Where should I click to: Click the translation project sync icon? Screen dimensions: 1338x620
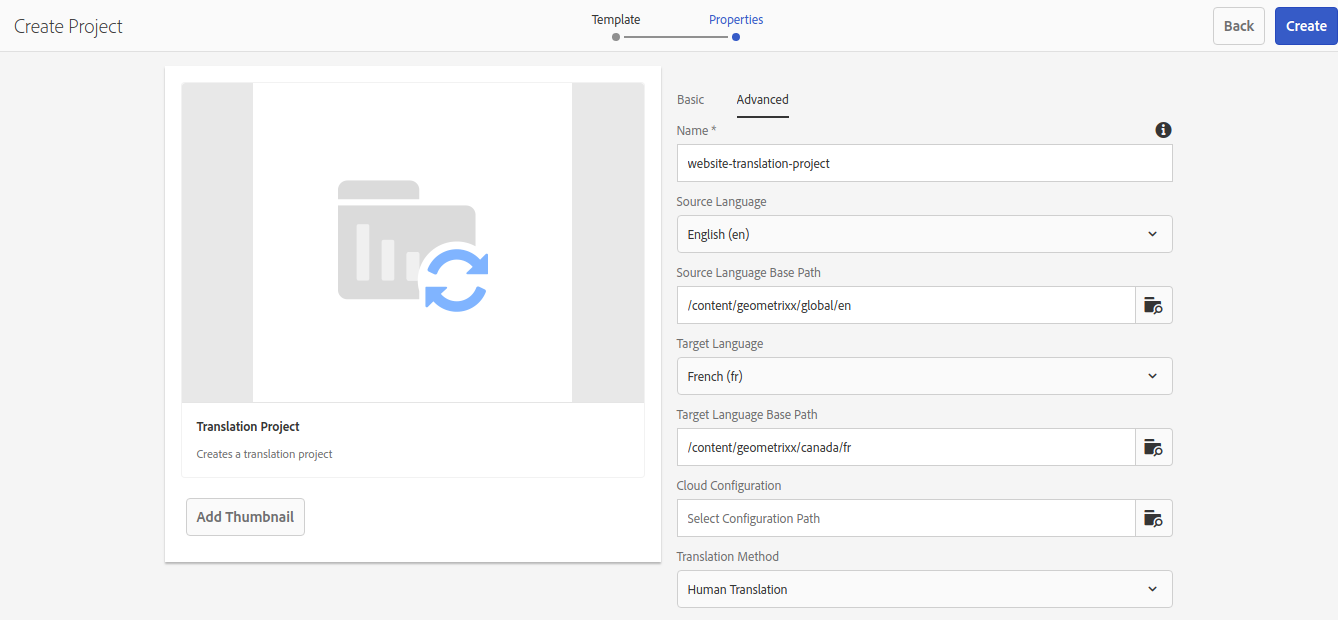coord(455,278)
